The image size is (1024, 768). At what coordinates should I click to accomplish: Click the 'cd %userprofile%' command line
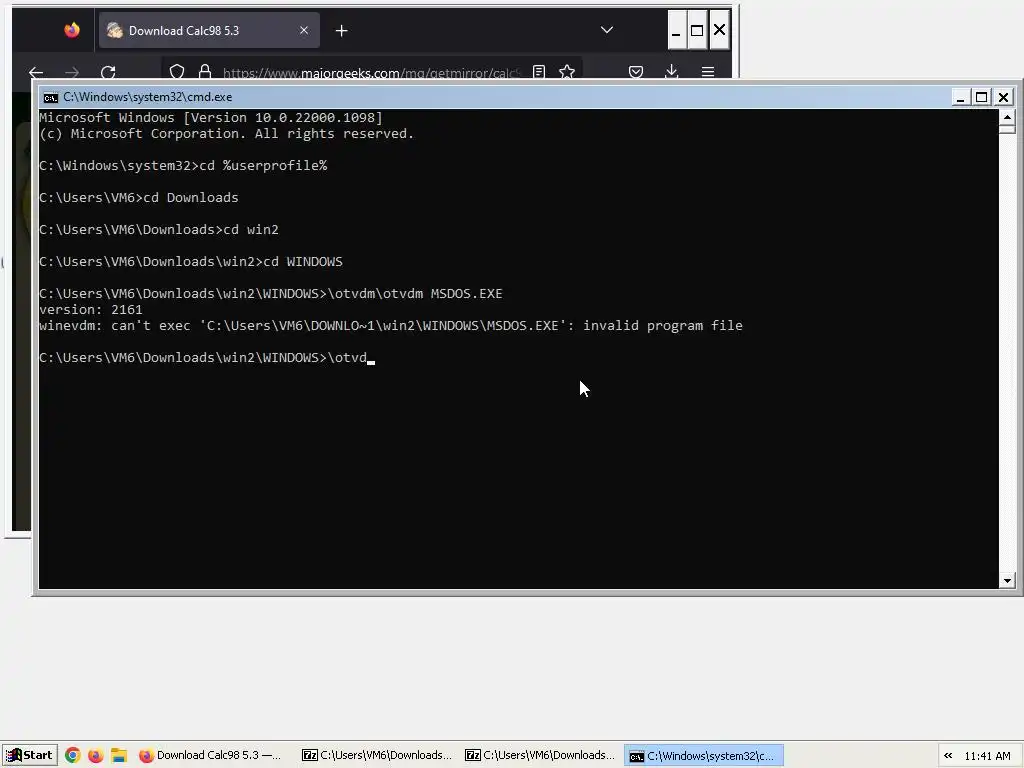tap(183, 165)
